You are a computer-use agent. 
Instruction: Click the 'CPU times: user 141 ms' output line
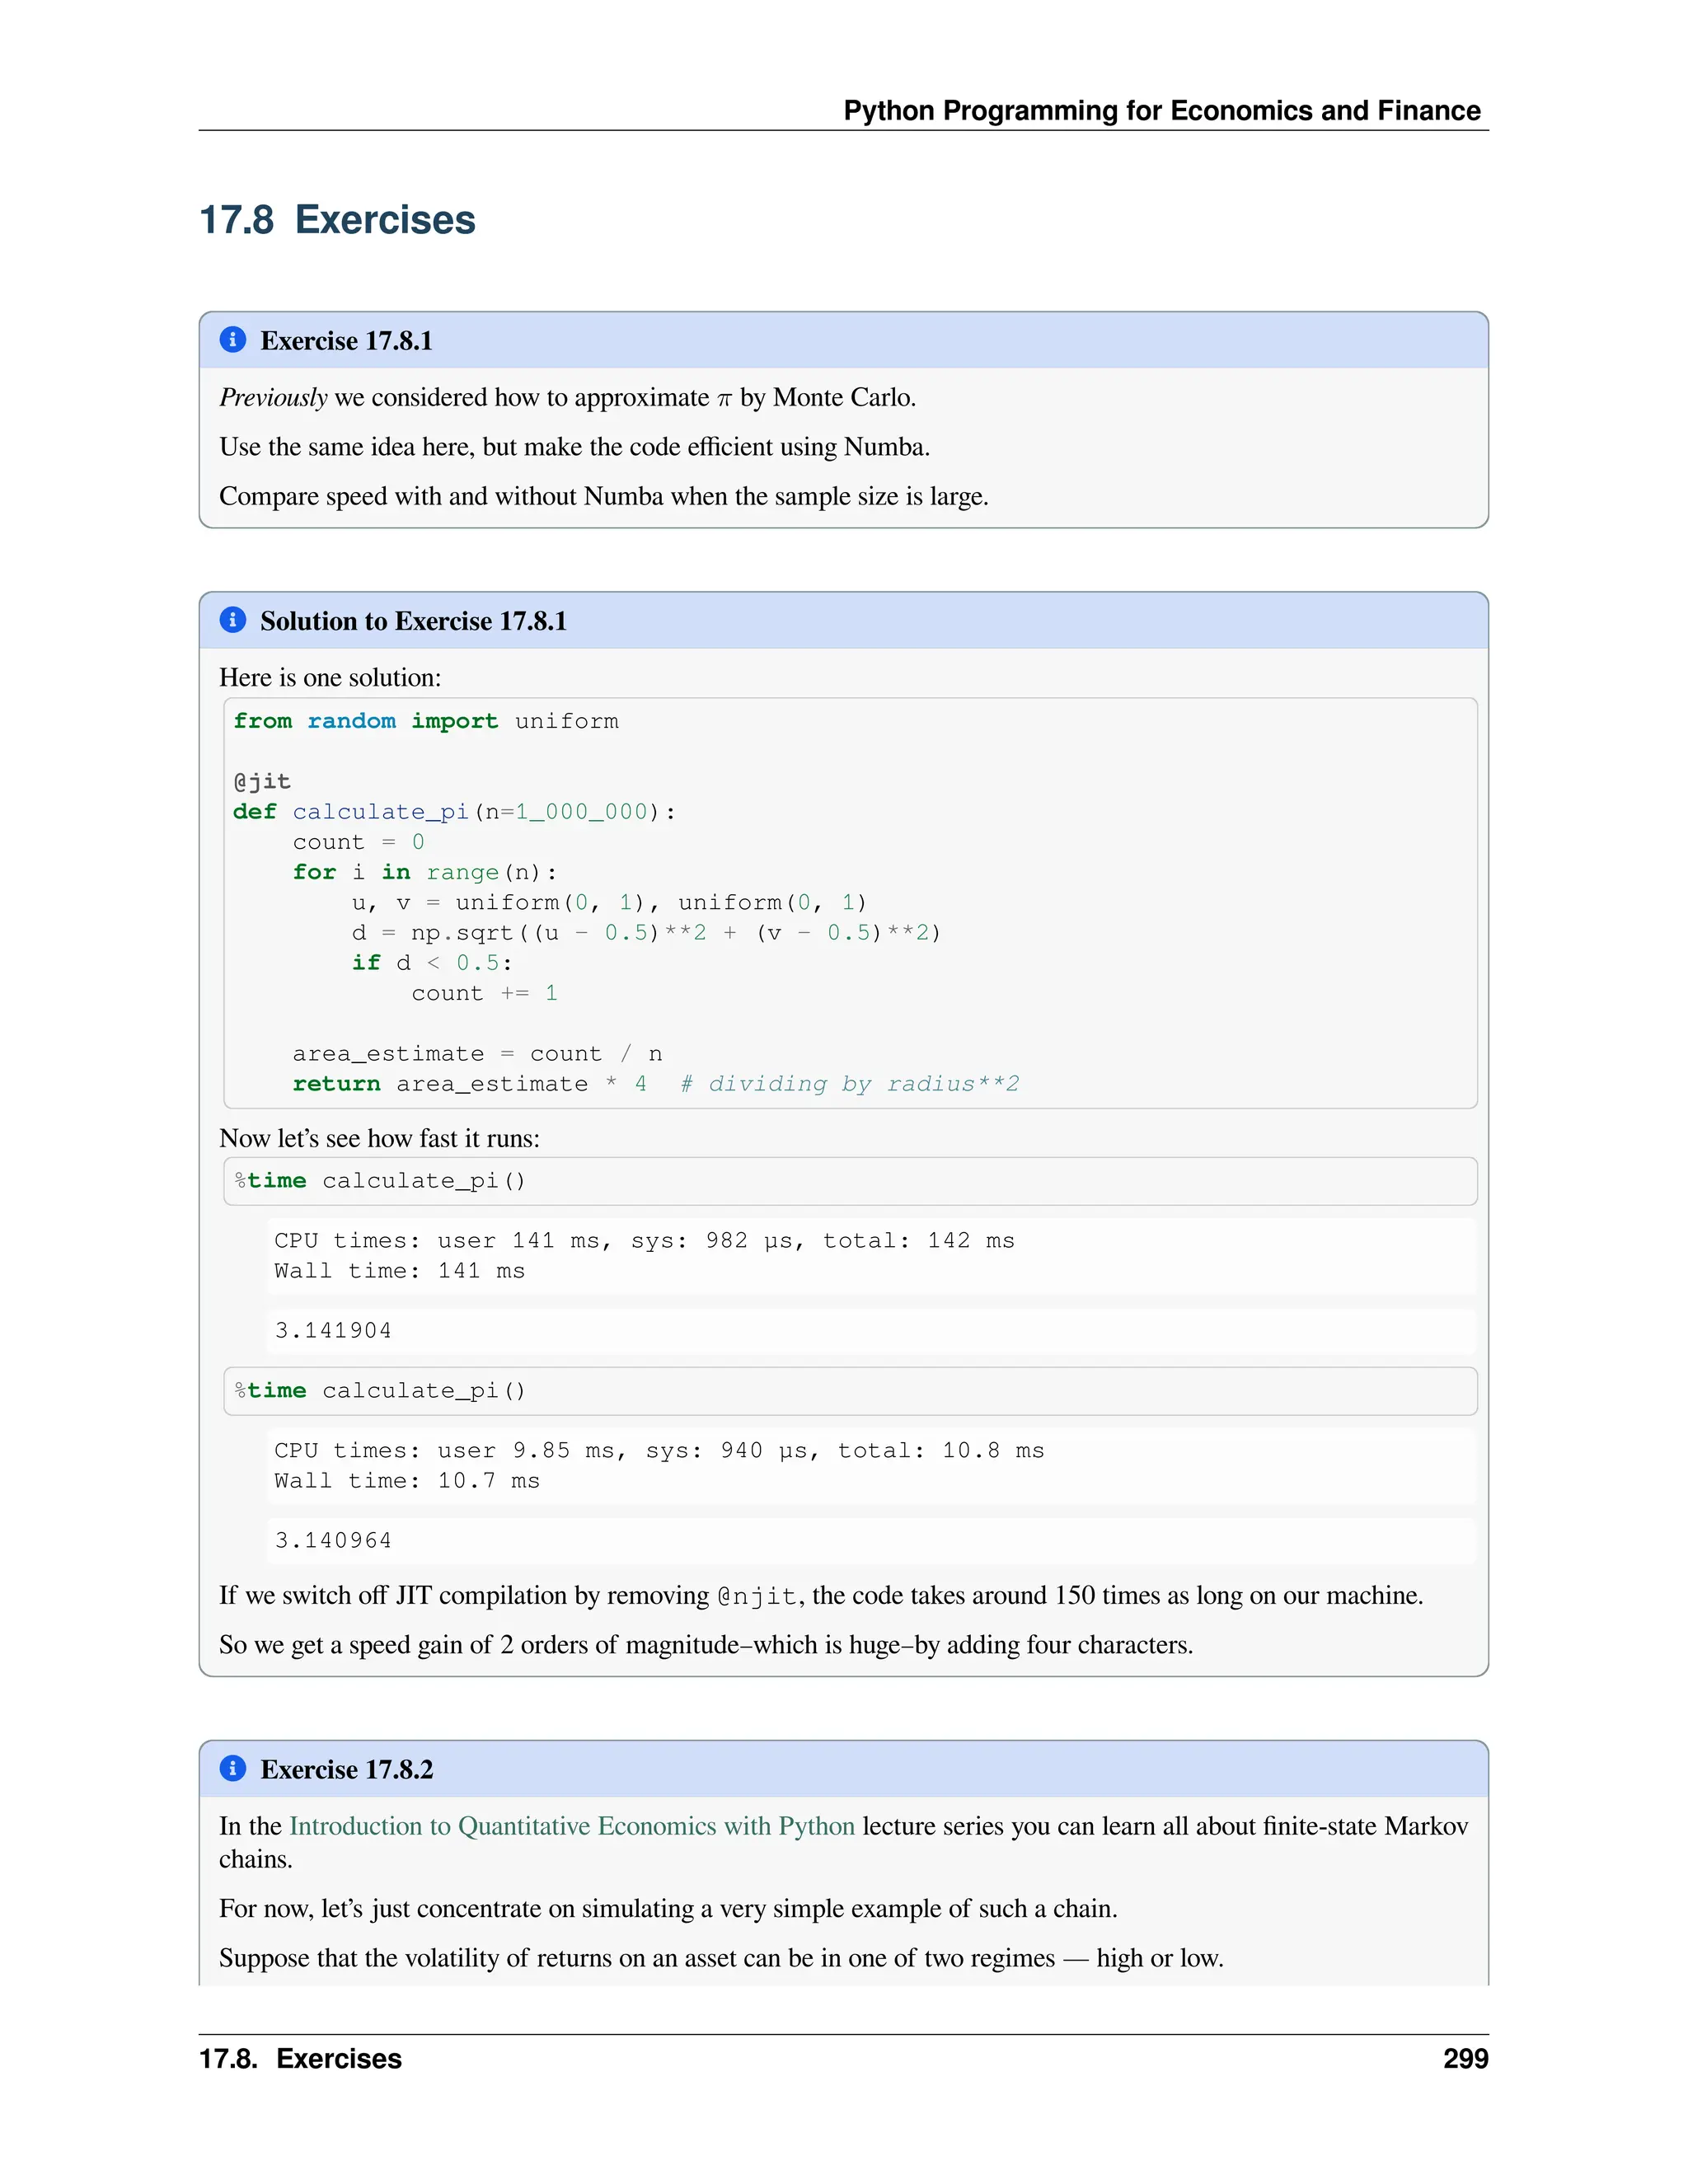(644, 1241)
